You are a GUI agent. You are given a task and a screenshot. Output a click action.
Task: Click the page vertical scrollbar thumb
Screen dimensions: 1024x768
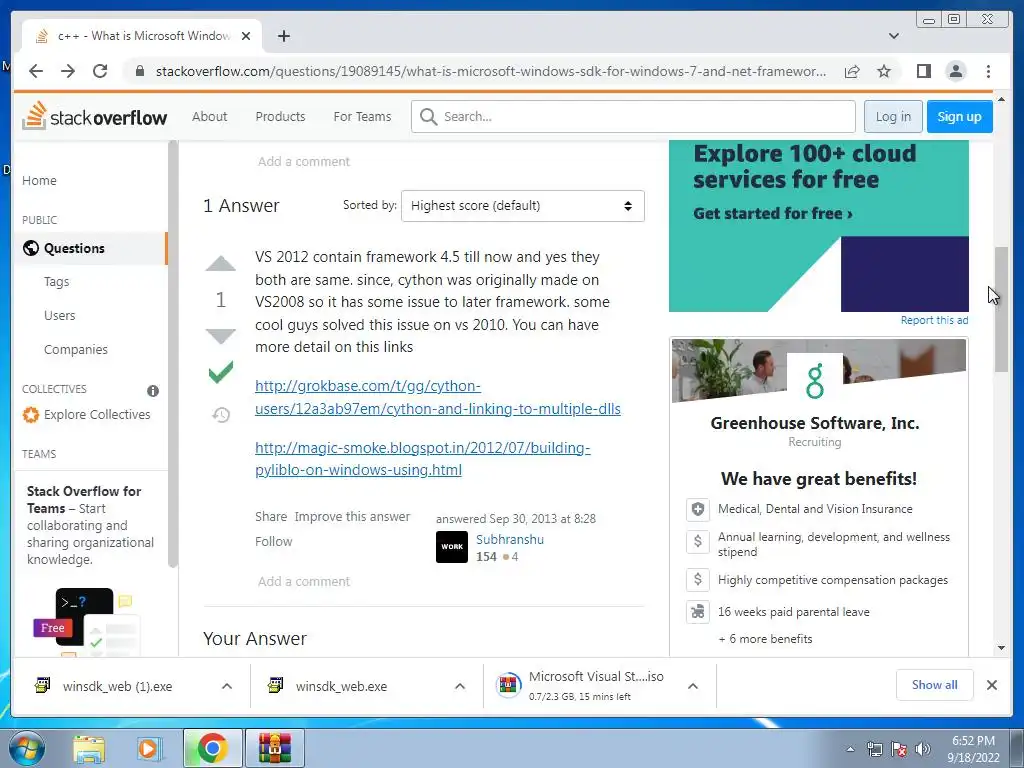tap(1001, 310)
